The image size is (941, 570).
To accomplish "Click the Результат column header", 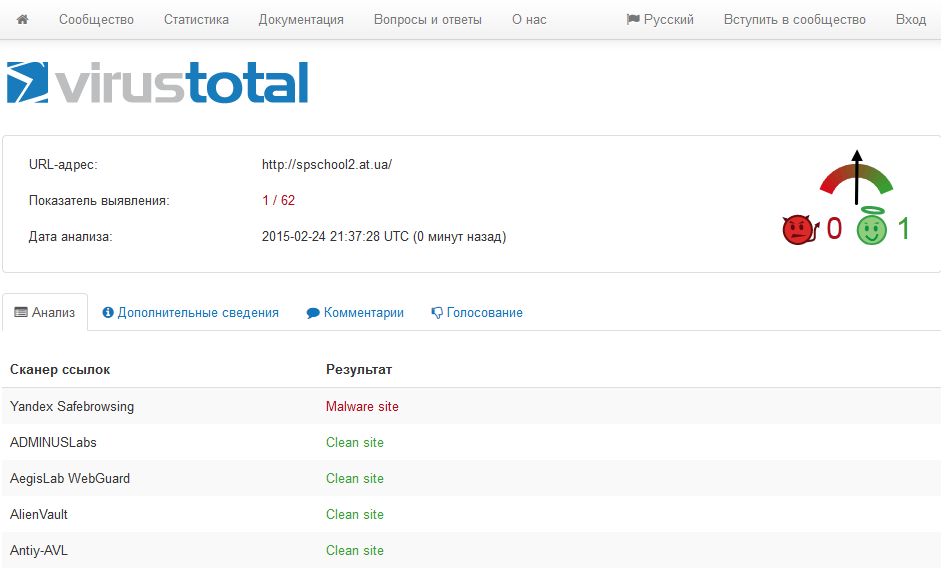I will tap(359, 370).
